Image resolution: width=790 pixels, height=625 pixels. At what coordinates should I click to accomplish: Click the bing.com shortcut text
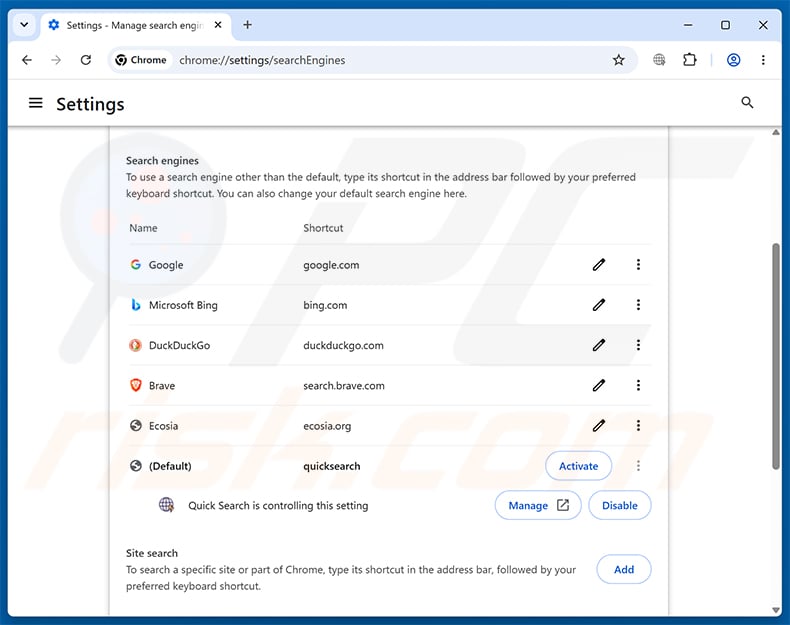[325, 305]
